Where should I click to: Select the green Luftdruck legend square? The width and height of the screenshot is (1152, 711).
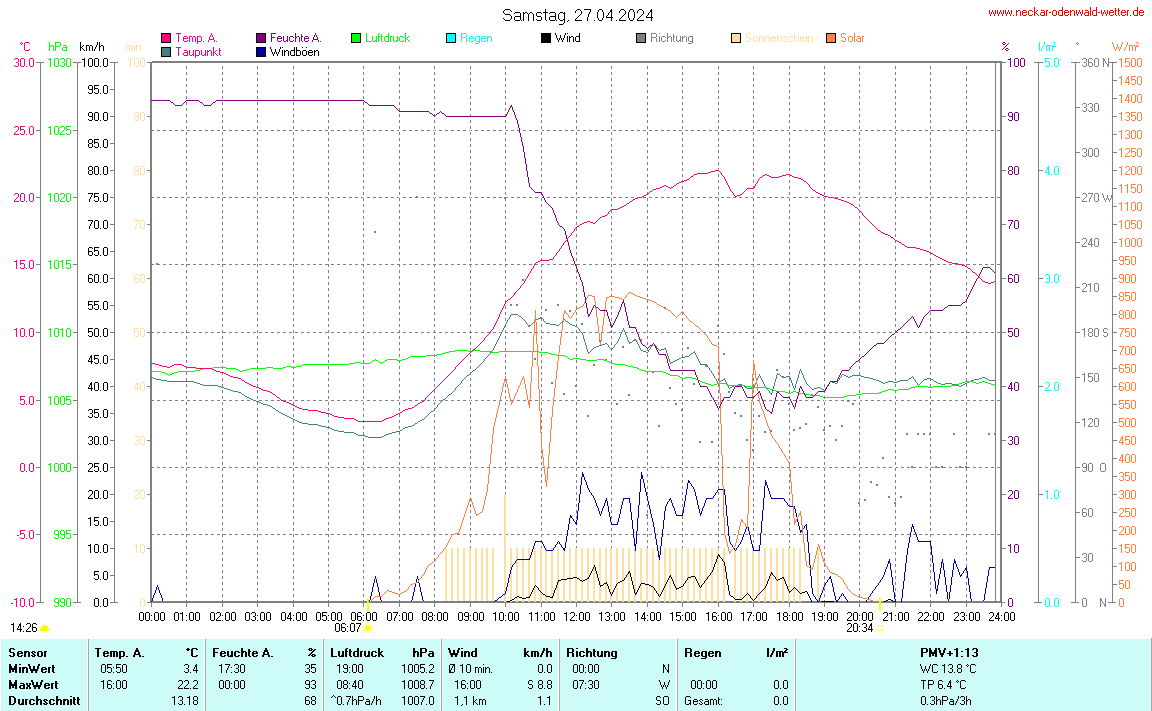[x=356, y=38]
